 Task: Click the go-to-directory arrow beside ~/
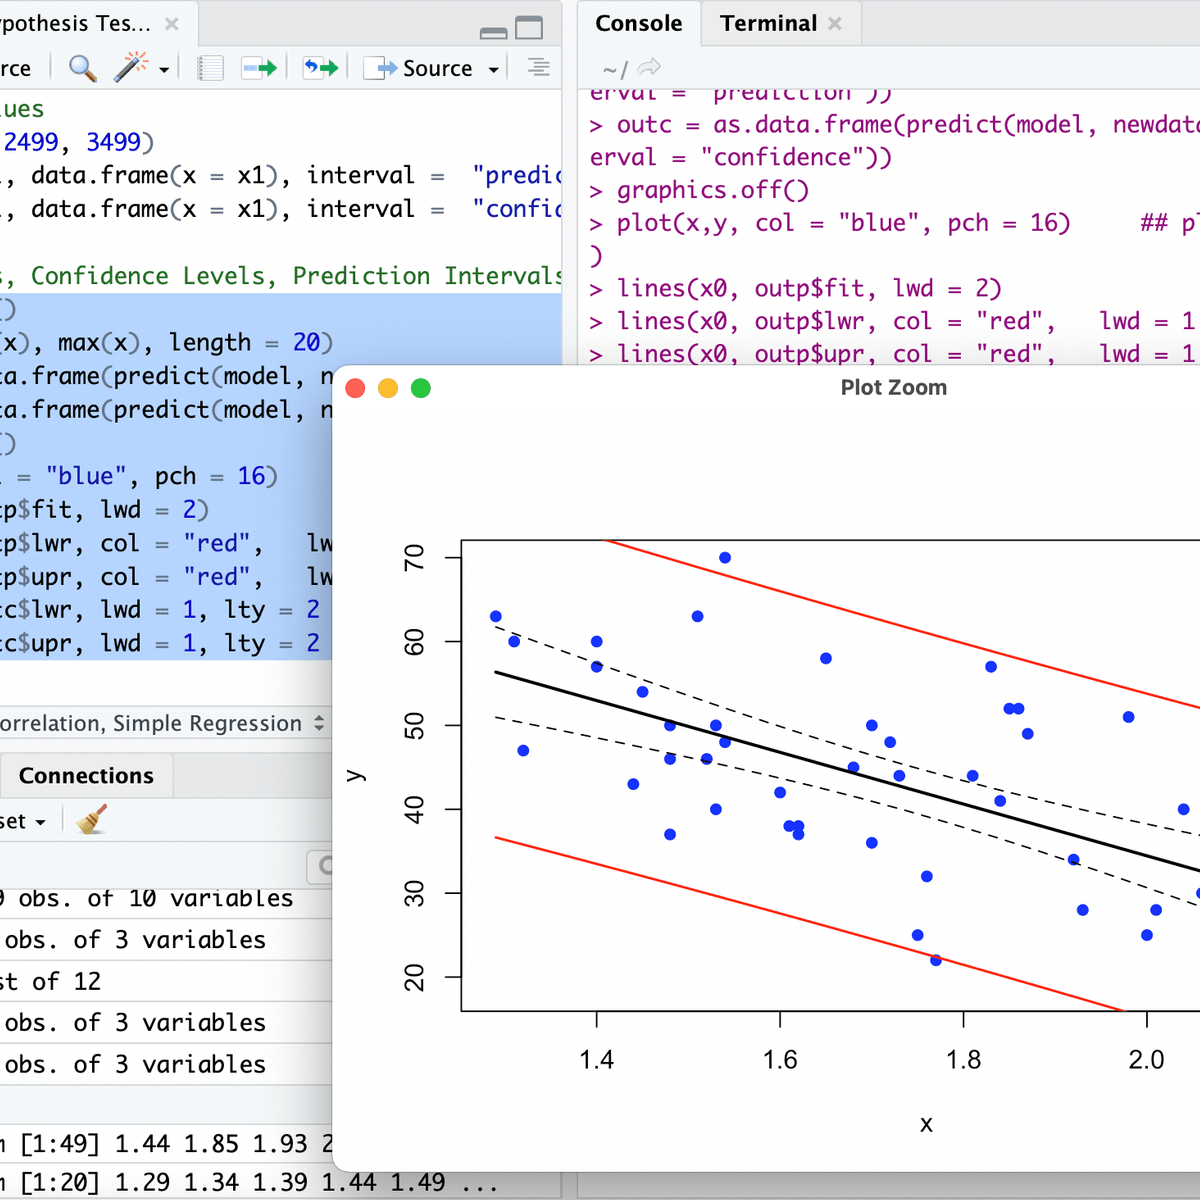point(649,68)
